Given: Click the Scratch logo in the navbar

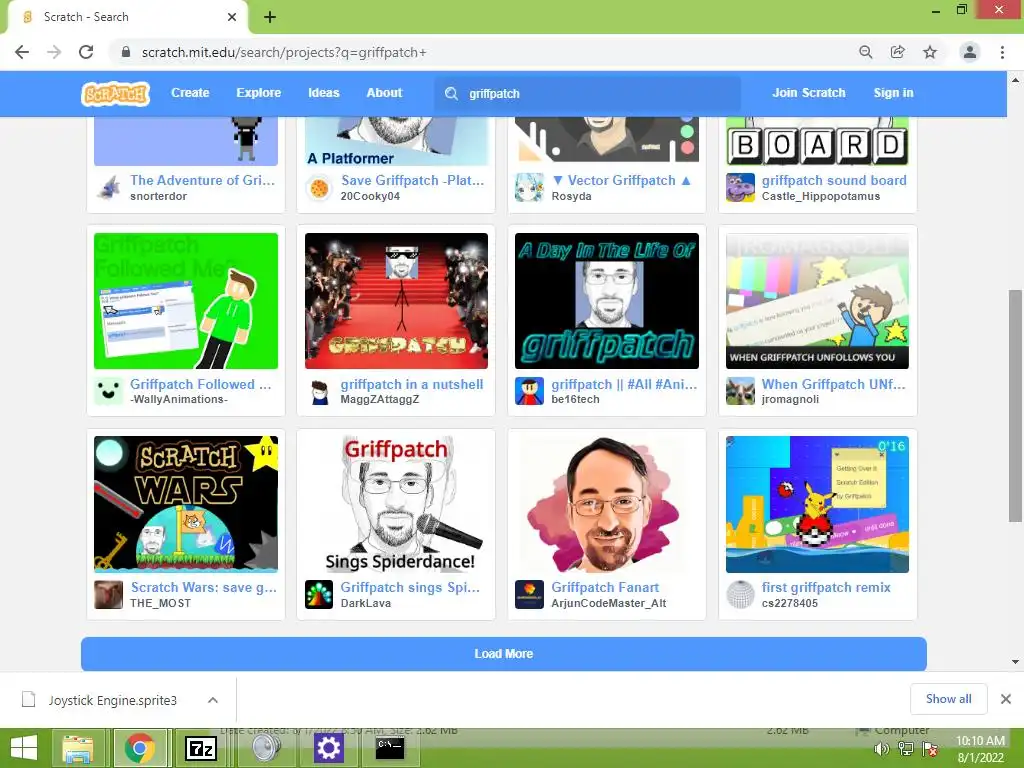Looking at the screenshot, I should coord(115,93).
